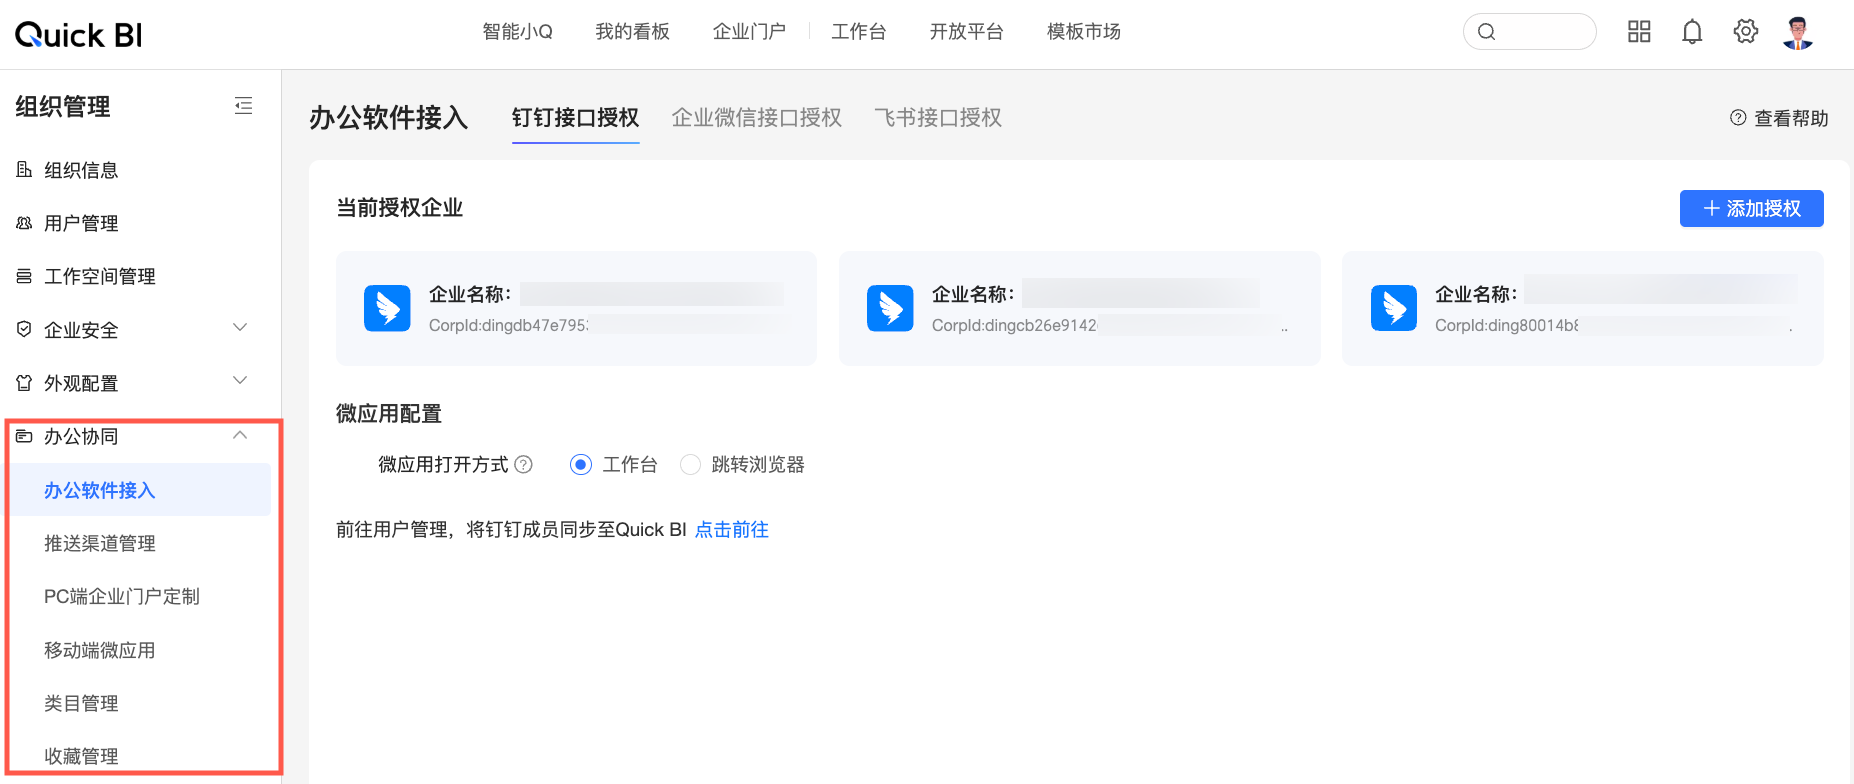Screen dimensions: 1854x784
Task: Select the 工作台 radio option
Action: click(x=581, y=464)
